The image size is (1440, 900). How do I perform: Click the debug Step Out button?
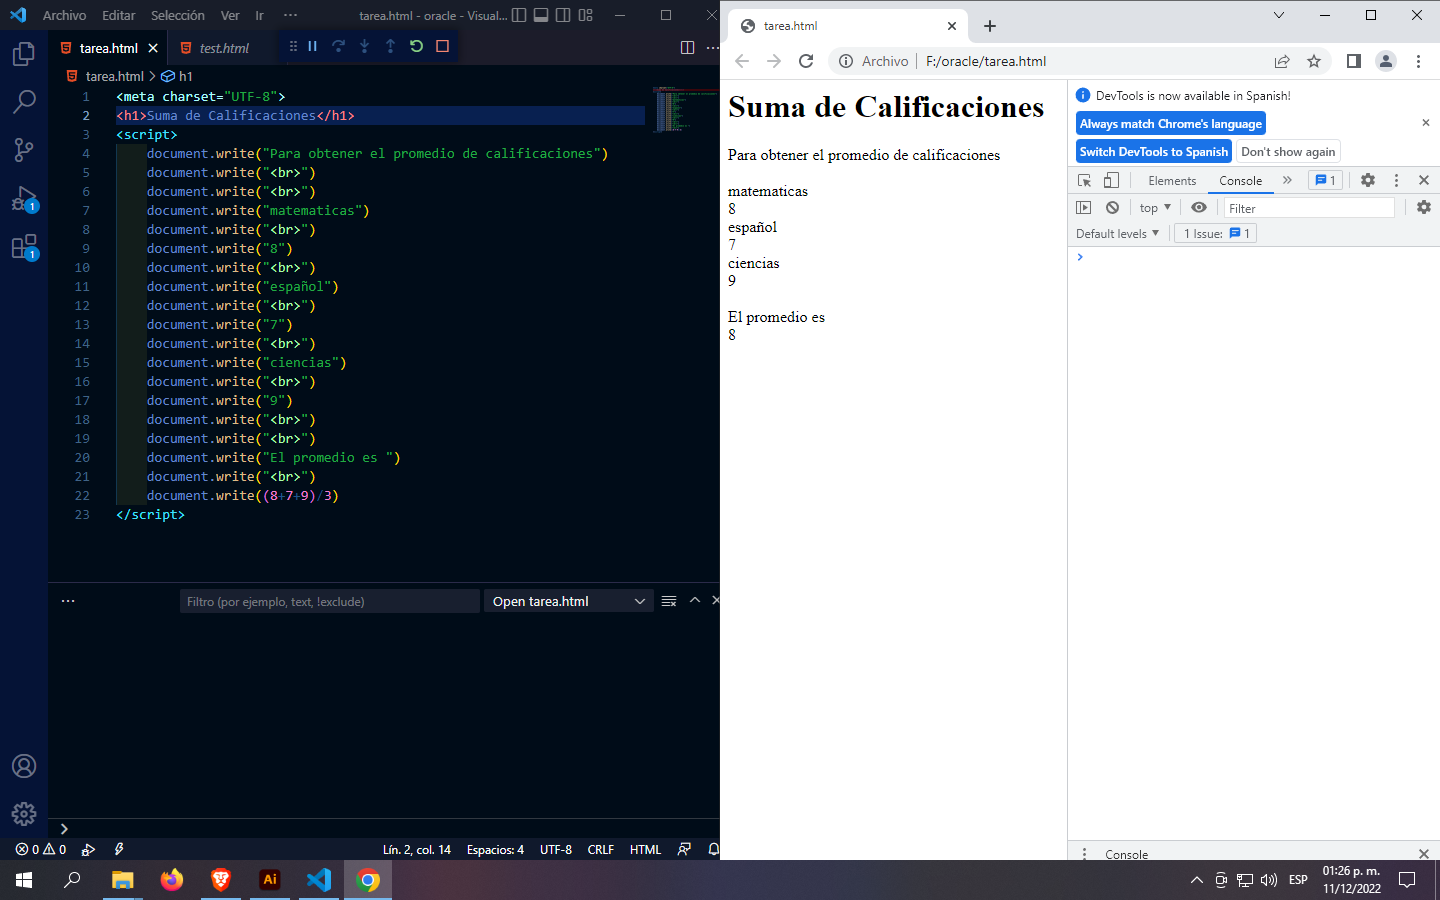391,46
